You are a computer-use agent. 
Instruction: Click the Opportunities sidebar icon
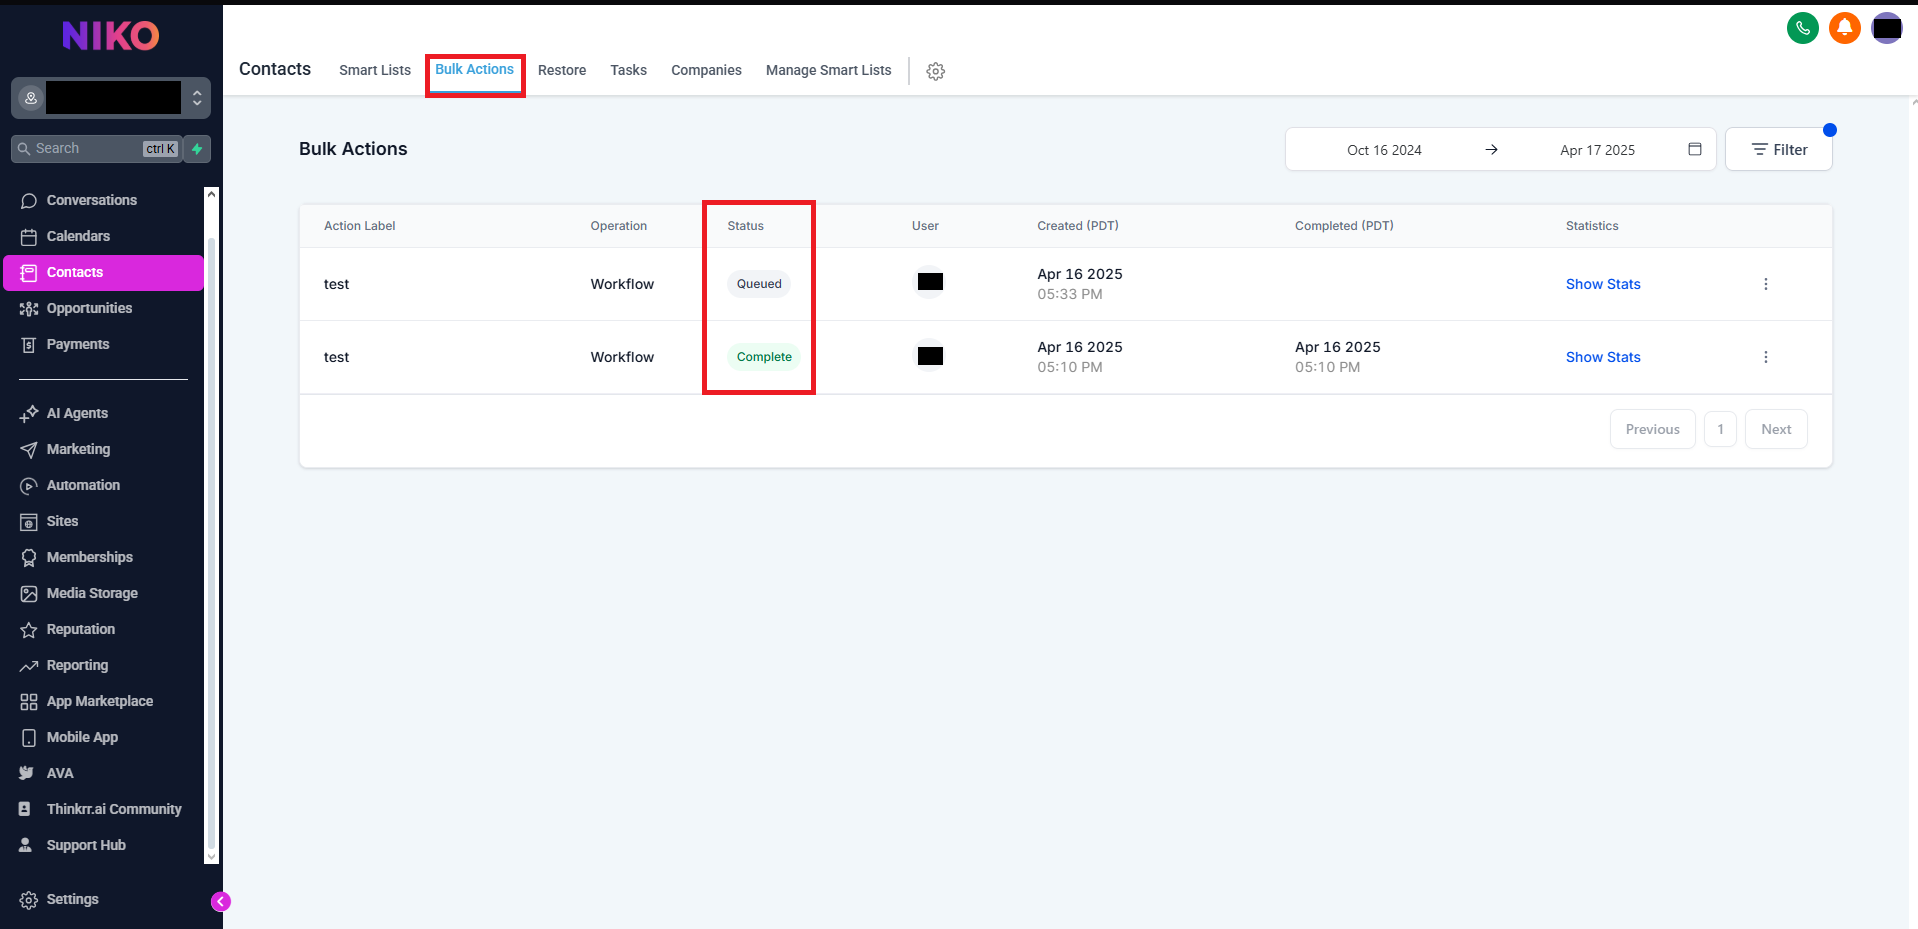pos(29,309)
